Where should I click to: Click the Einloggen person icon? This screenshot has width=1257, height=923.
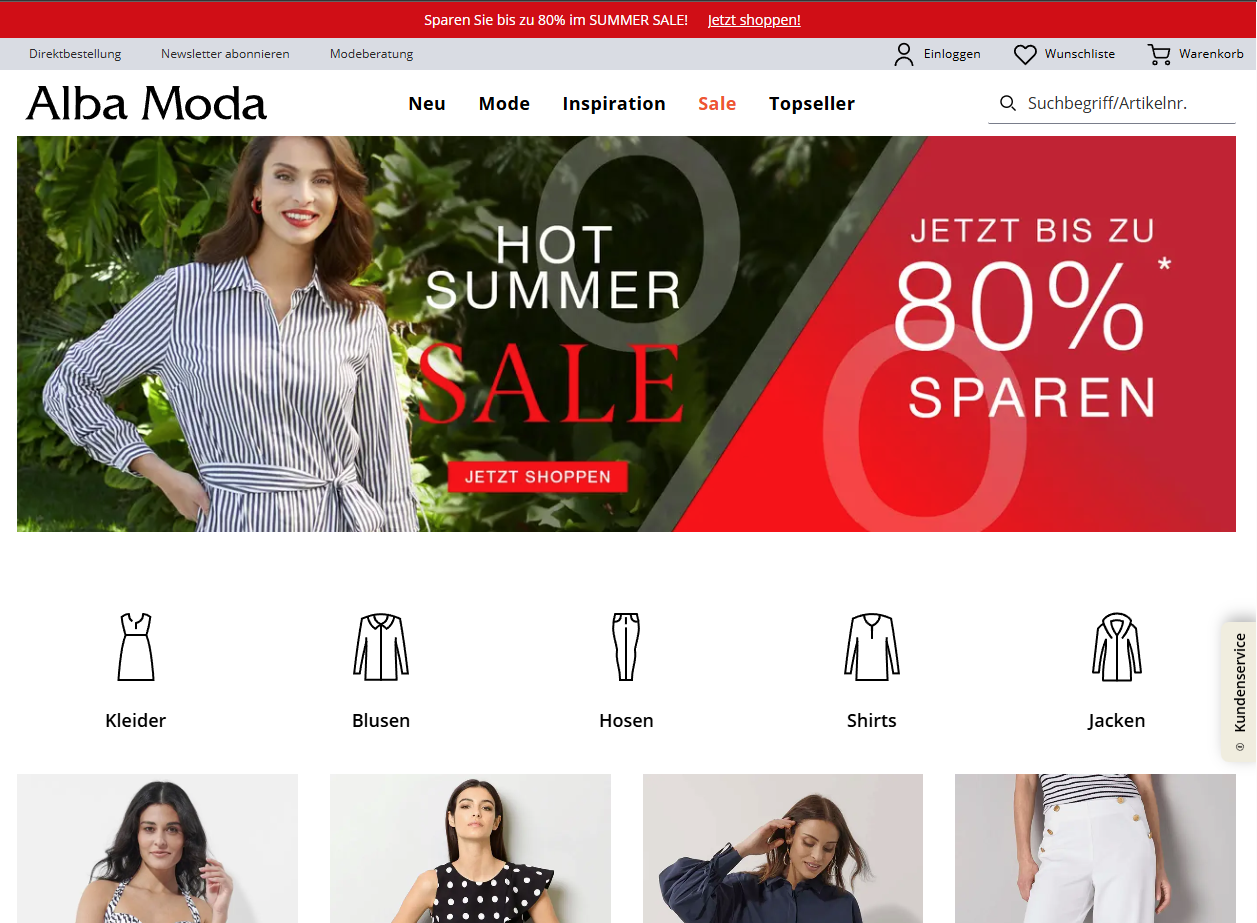click(904, 54)
